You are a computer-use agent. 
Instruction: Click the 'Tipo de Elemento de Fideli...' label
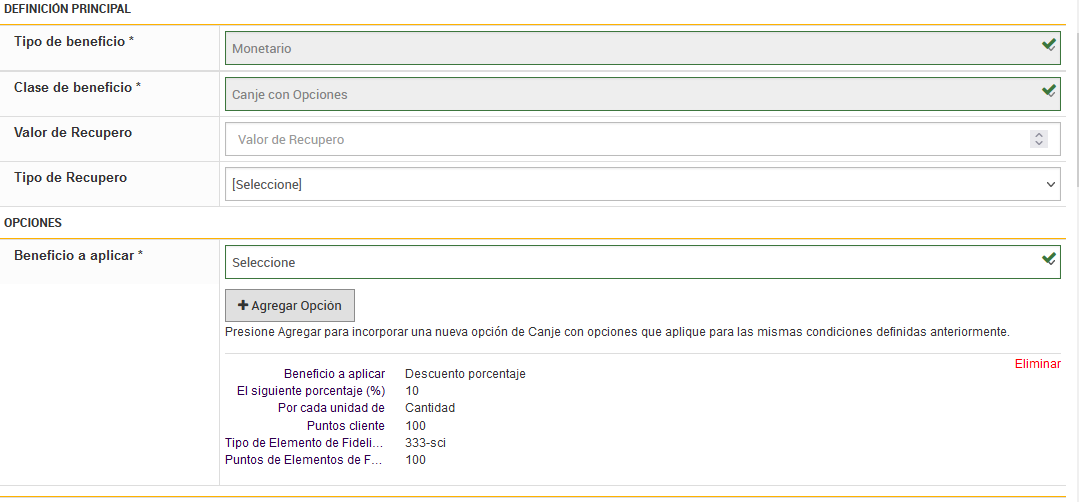tap(304, 443)
